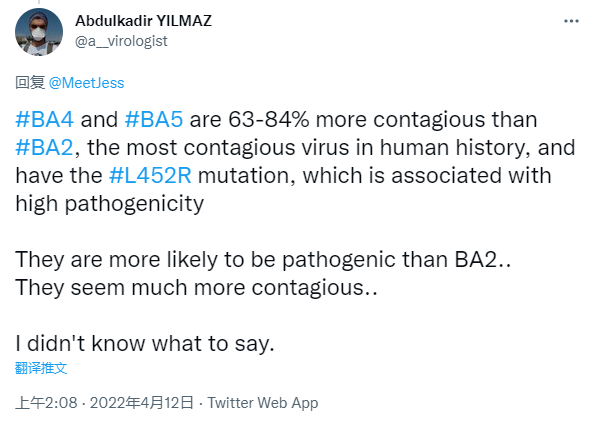Click the words 'high pathogenicity'
Image resolution: width=594 pixels, height=423 pixels.
(x=110, y=204)
